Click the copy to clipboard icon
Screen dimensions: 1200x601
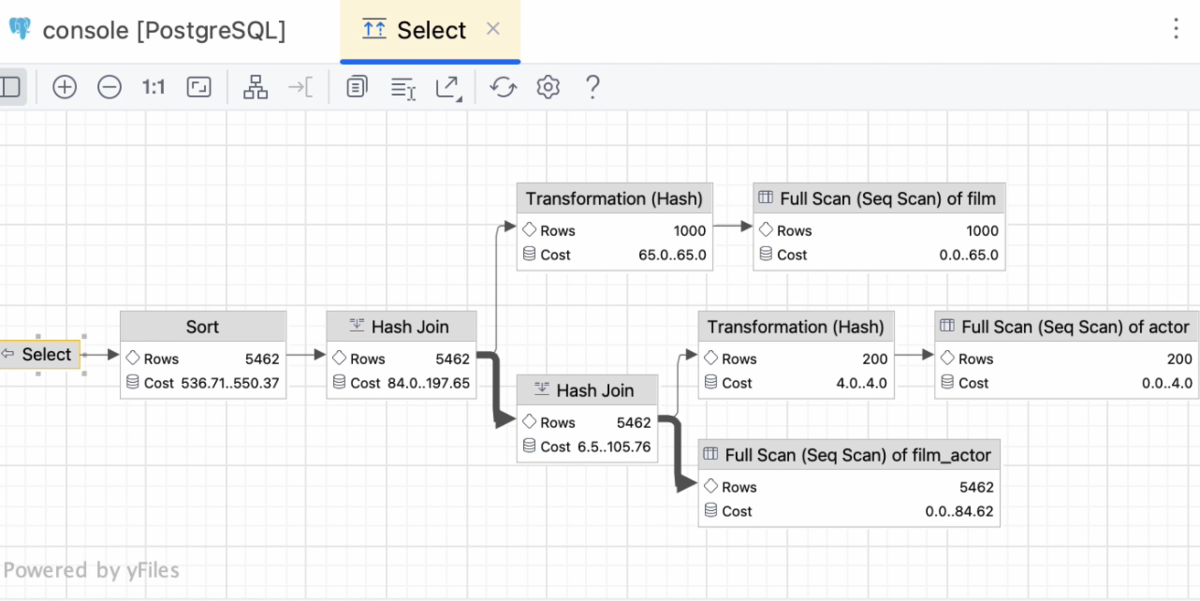(357, 88)
